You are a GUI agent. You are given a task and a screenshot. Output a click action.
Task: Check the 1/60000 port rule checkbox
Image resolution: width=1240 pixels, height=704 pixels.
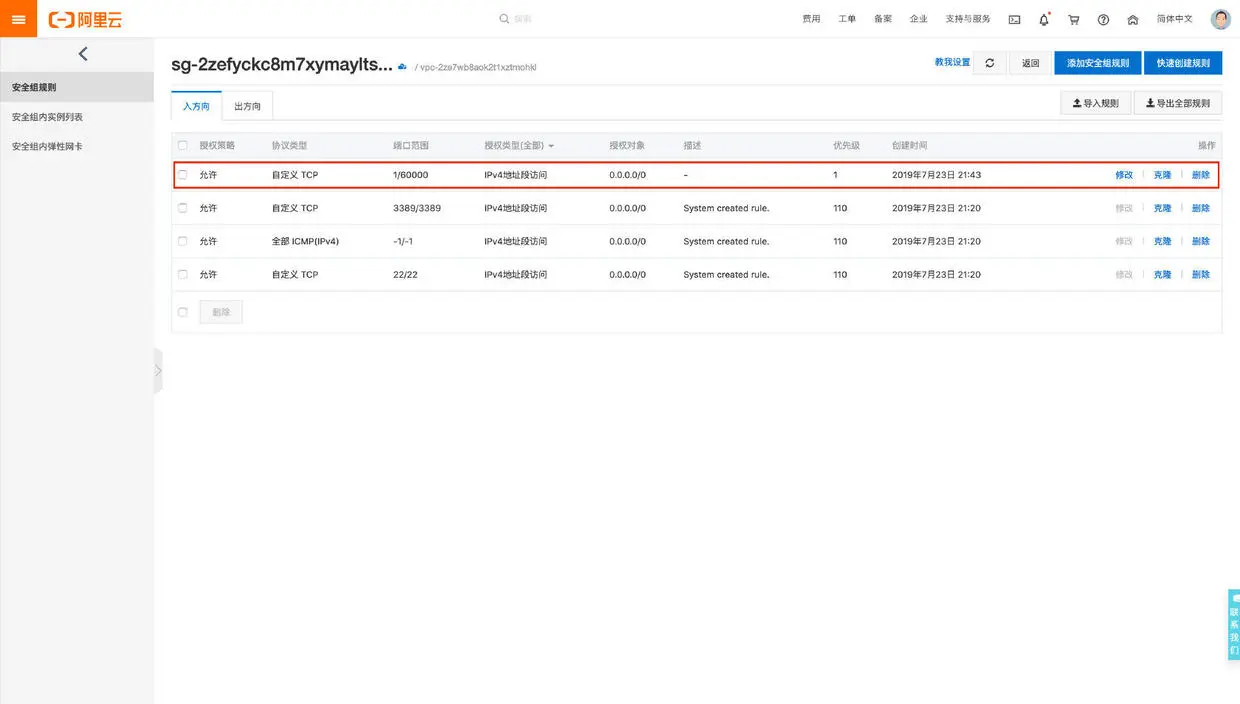pos(182,175)
